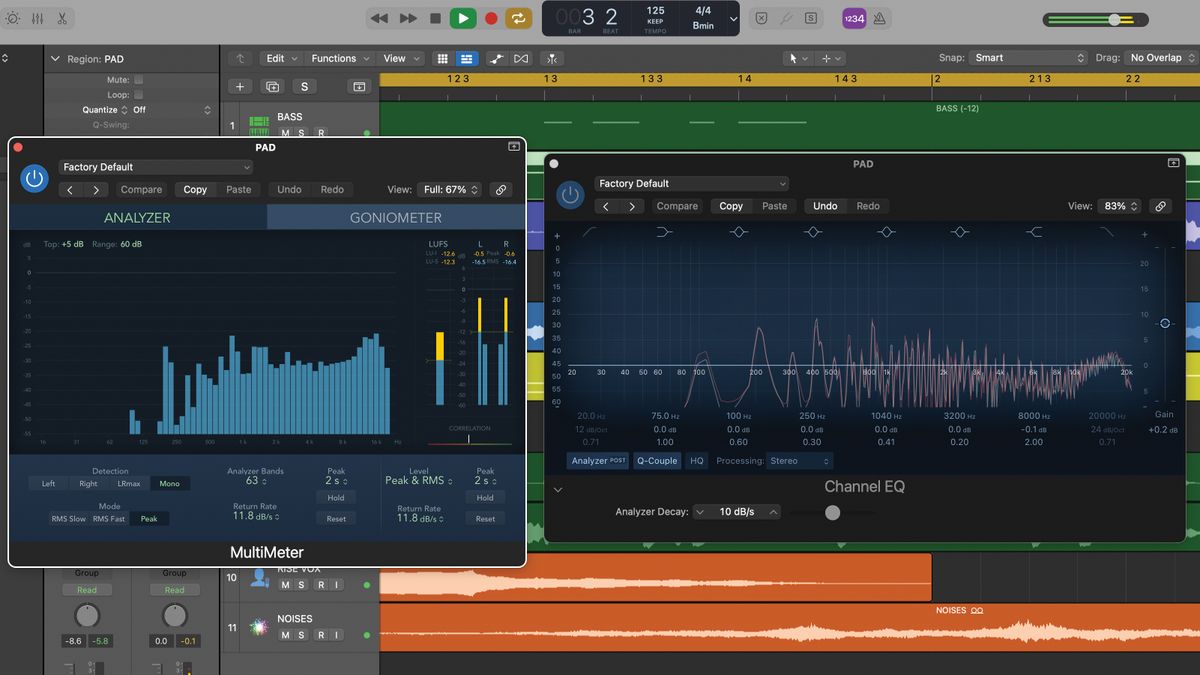Enable HQ mode in Channel EQ
Screen dimensions: 1200x675
point(696,461)
